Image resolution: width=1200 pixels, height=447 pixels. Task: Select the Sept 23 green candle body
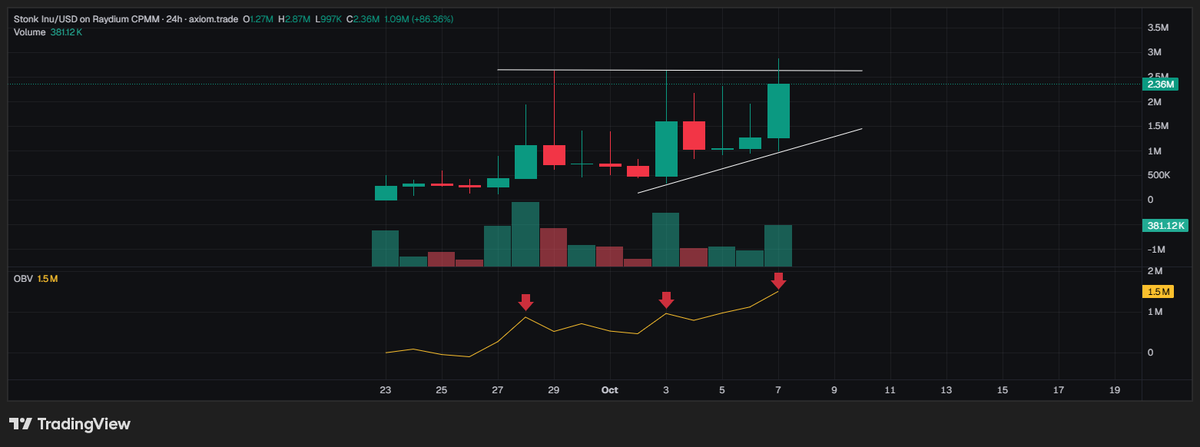pyautogui.click(x=386, y=192)
